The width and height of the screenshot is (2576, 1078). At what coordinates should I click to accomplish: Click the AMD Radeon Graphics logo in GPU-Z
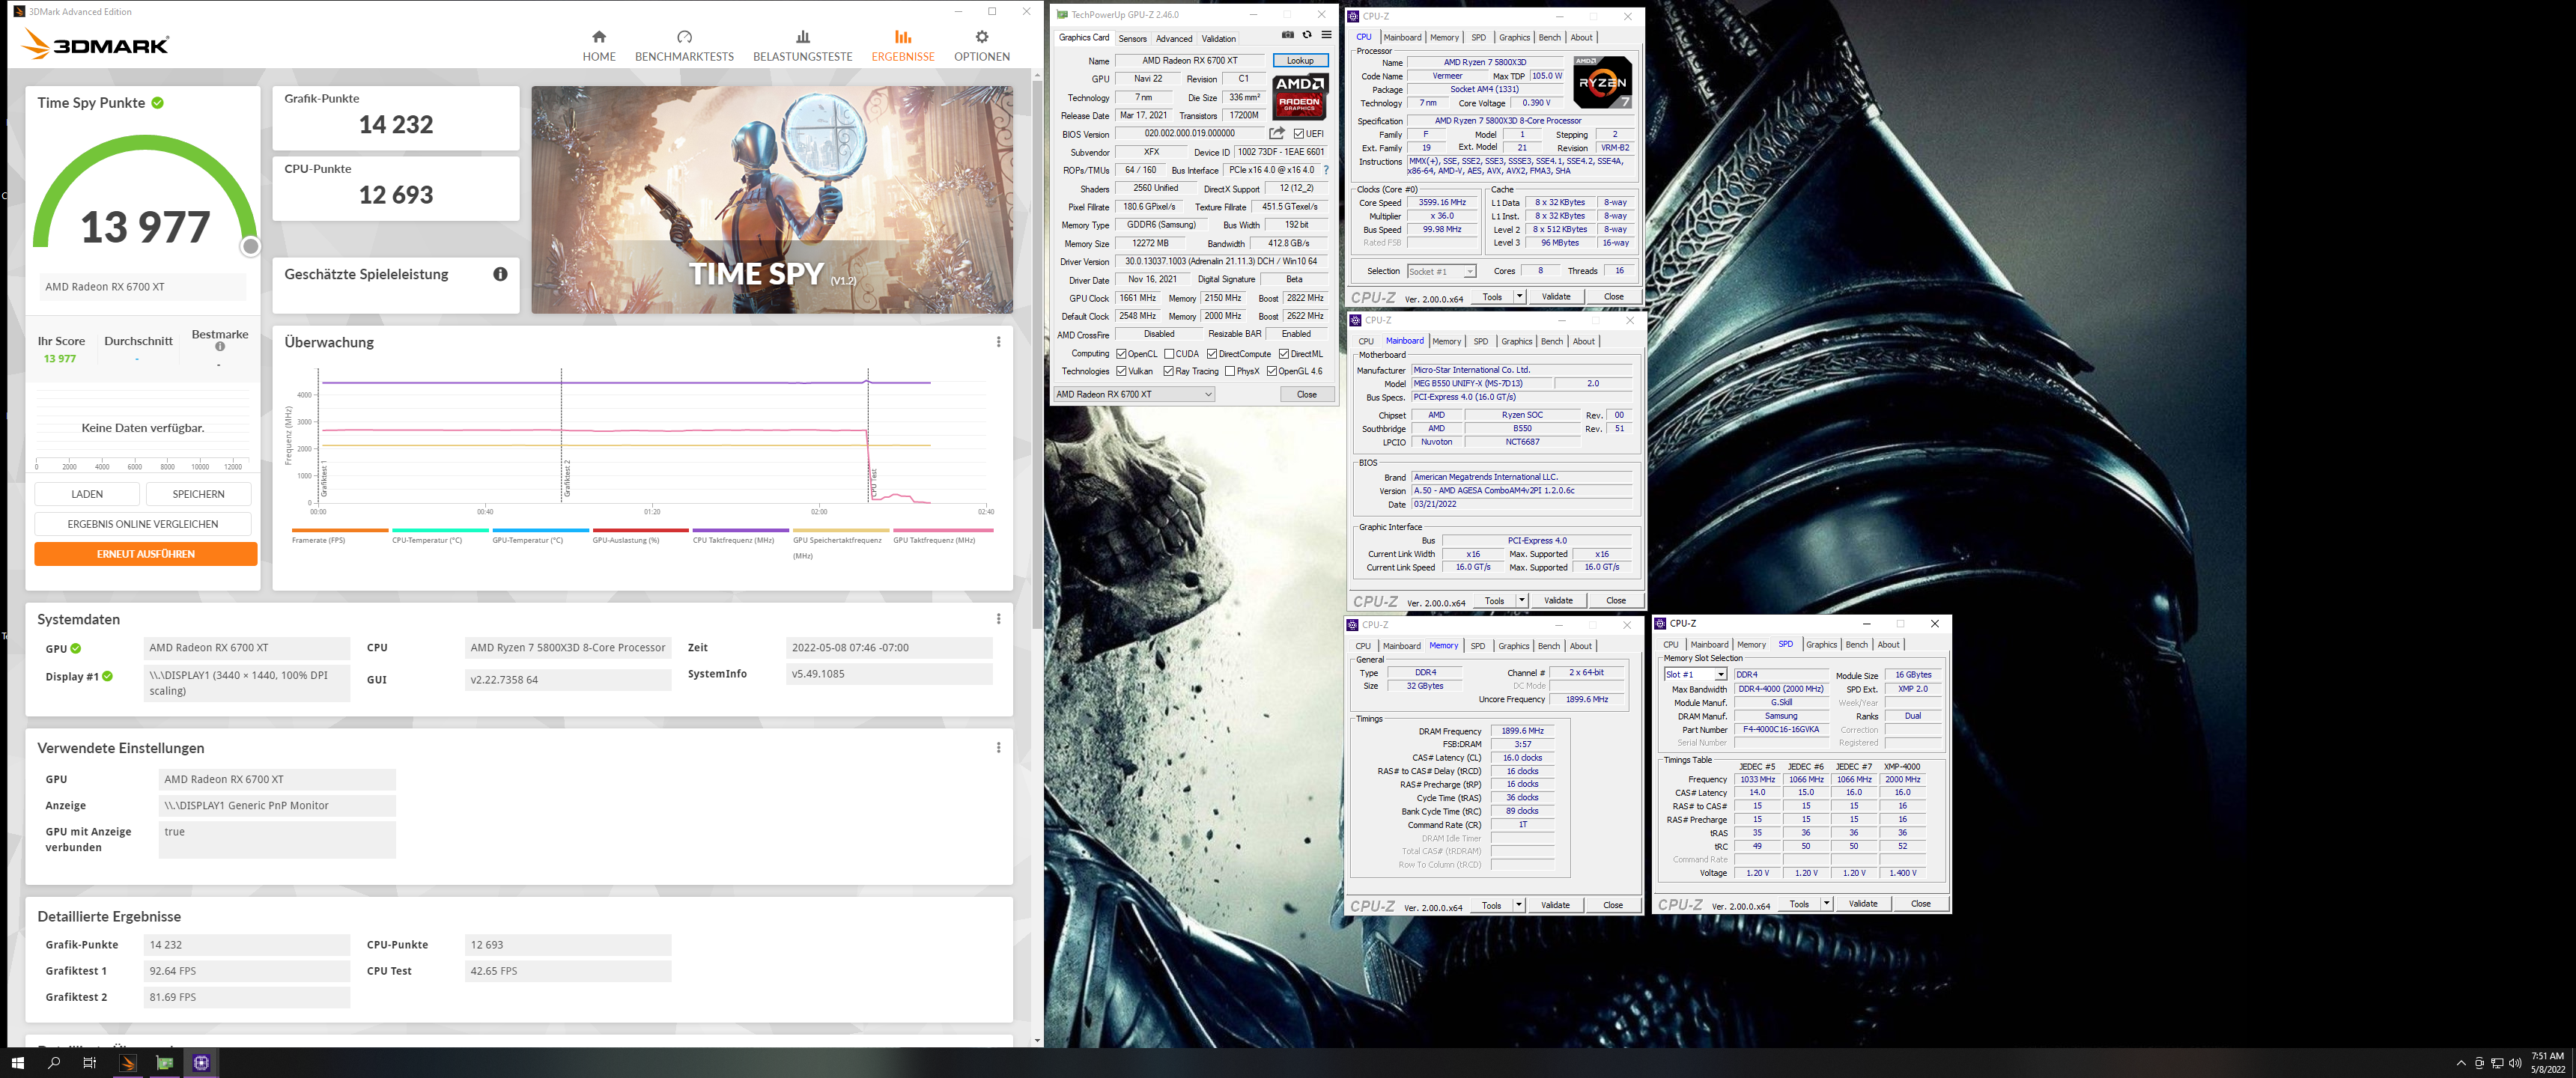[x=1300, y=97]
